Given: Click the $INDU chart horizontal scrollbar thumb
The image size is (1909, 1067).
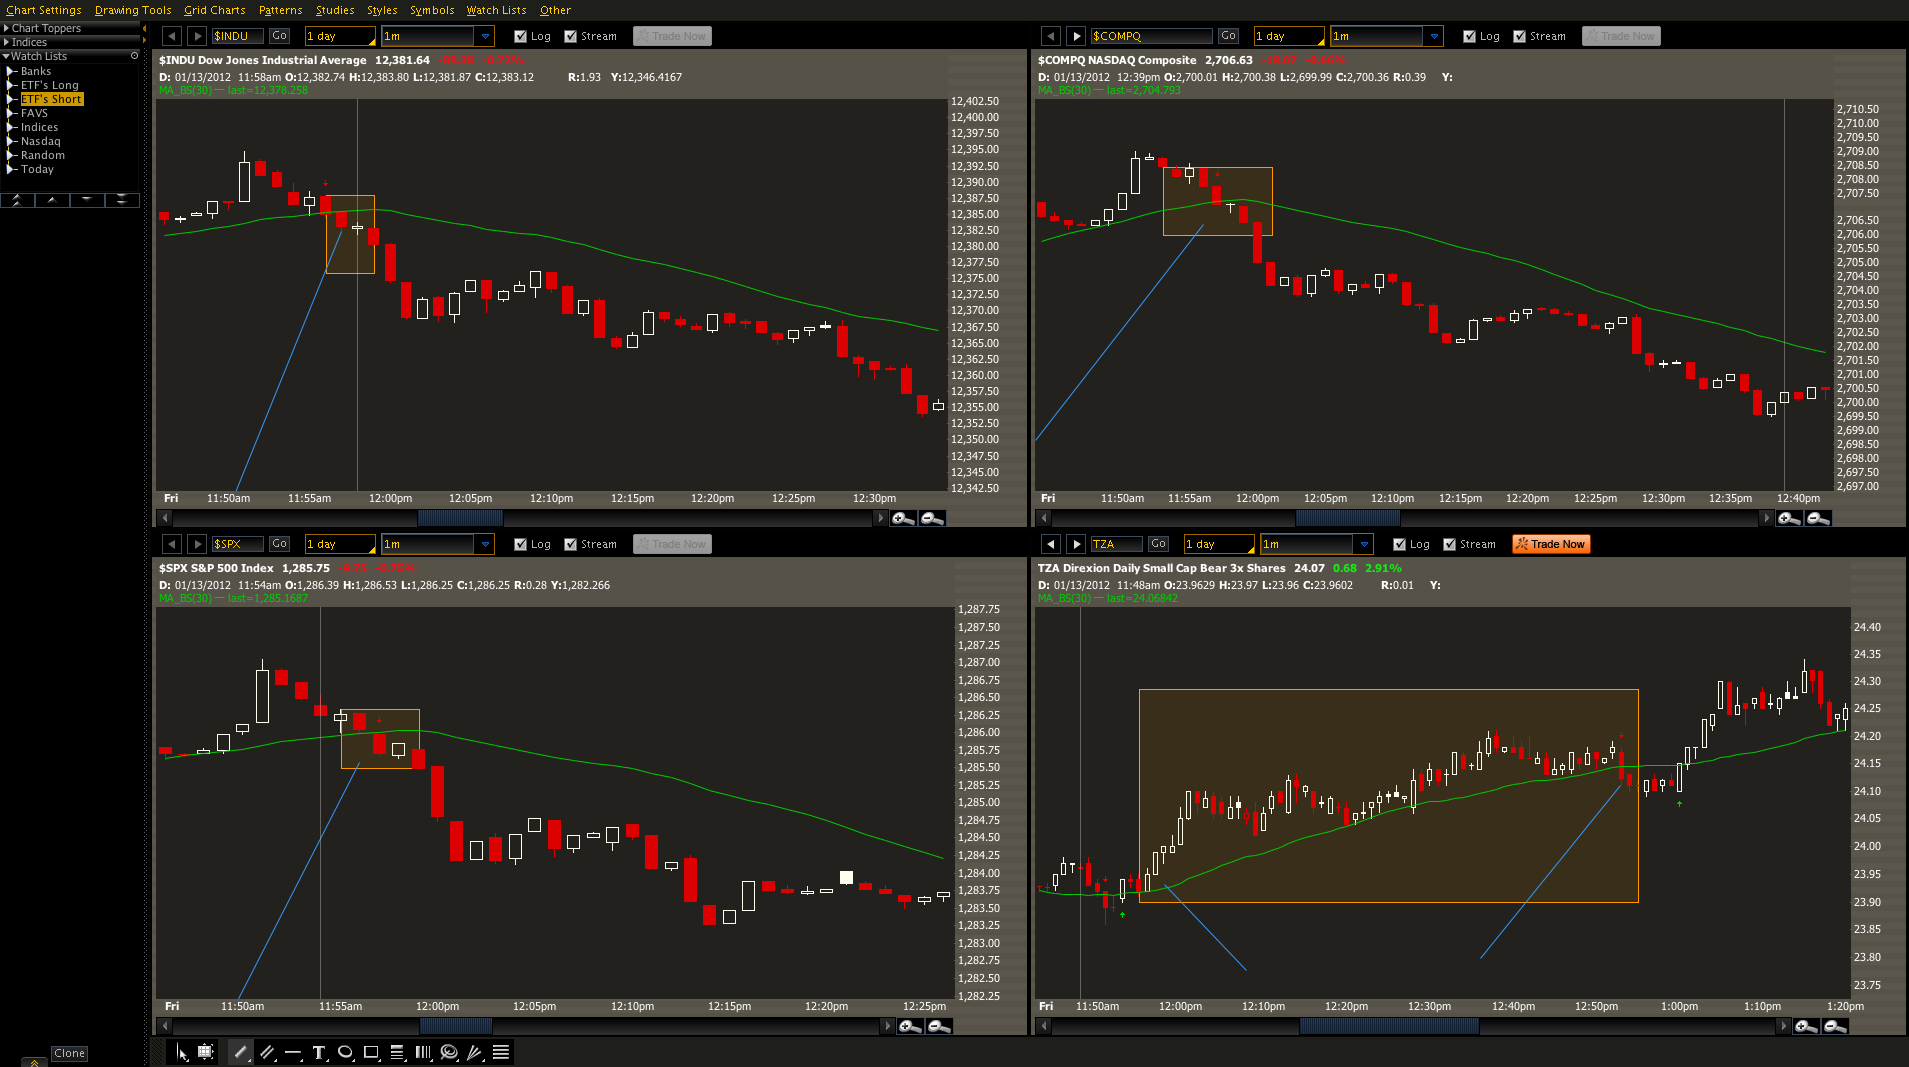Looking at the screenshot, I should click(460, 518).
